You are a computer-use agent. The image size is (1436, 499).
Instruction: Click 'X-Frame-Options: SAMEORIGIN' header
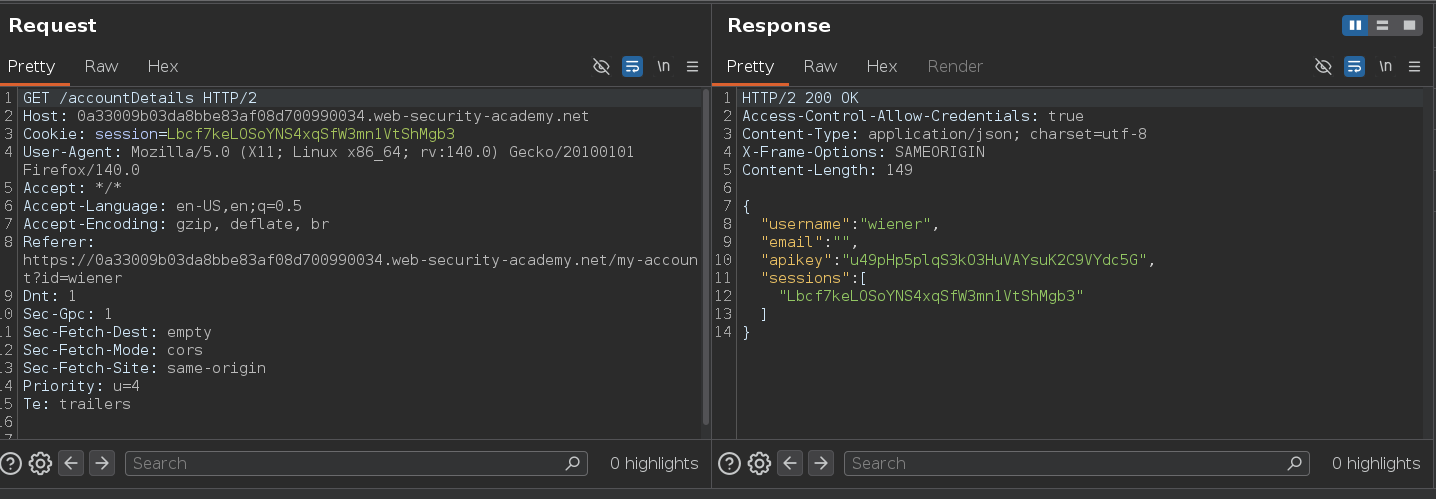(x=863, y=152)
